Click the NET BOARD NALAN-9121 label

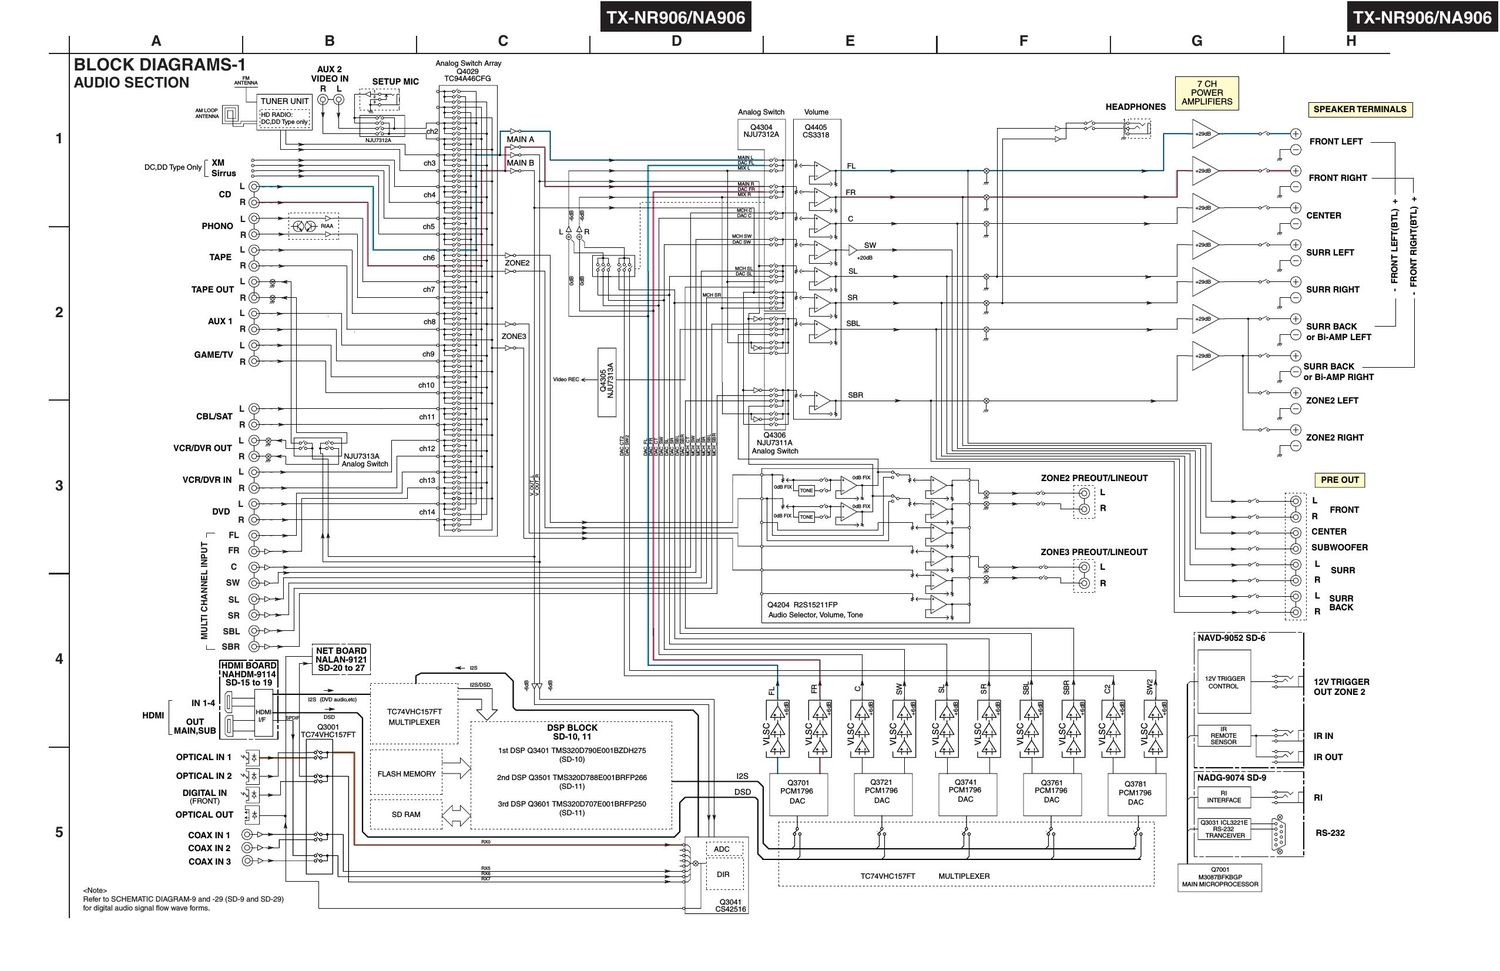340,658
